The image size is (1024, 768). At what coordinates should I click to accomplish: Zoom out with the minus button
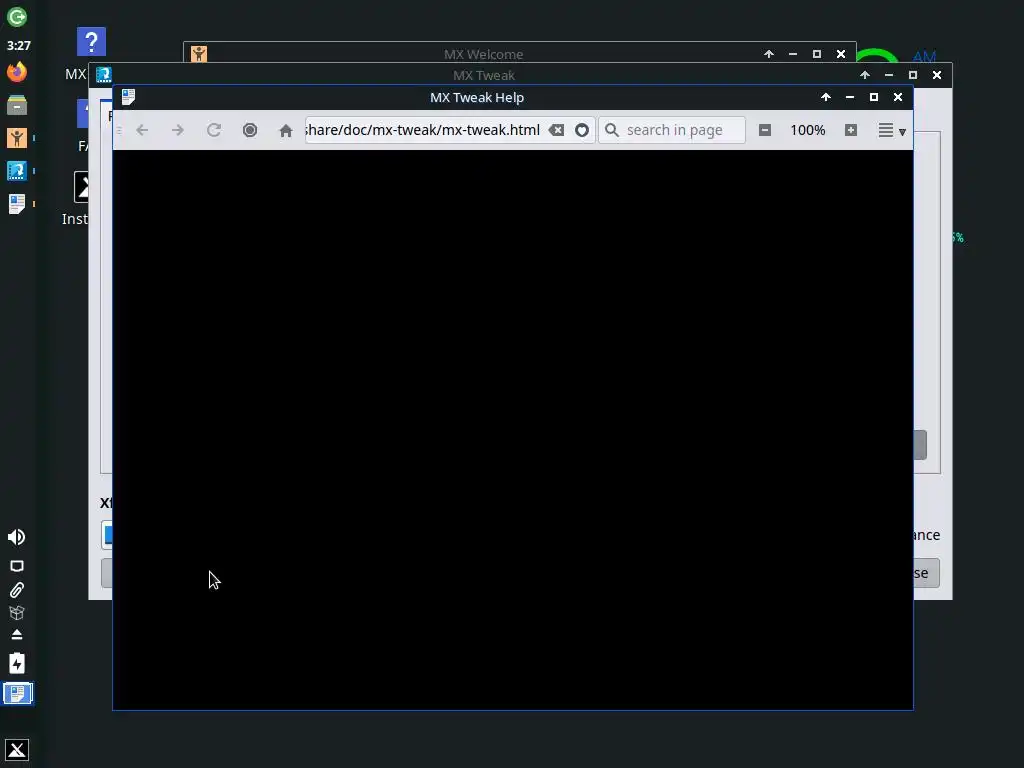coord(765,130)
